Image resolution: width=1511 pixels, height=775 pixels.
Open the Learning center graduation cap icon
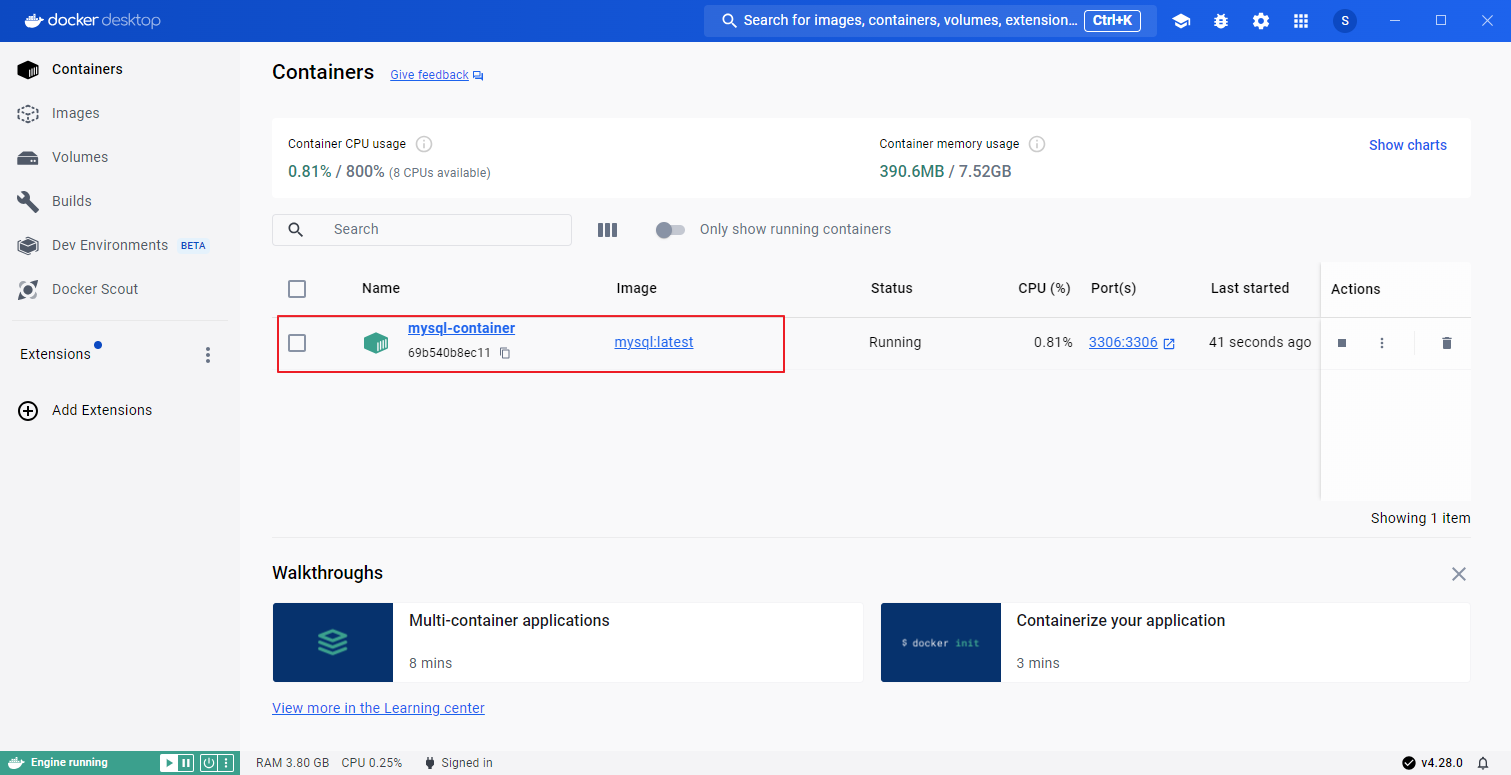pos(1181,21)
